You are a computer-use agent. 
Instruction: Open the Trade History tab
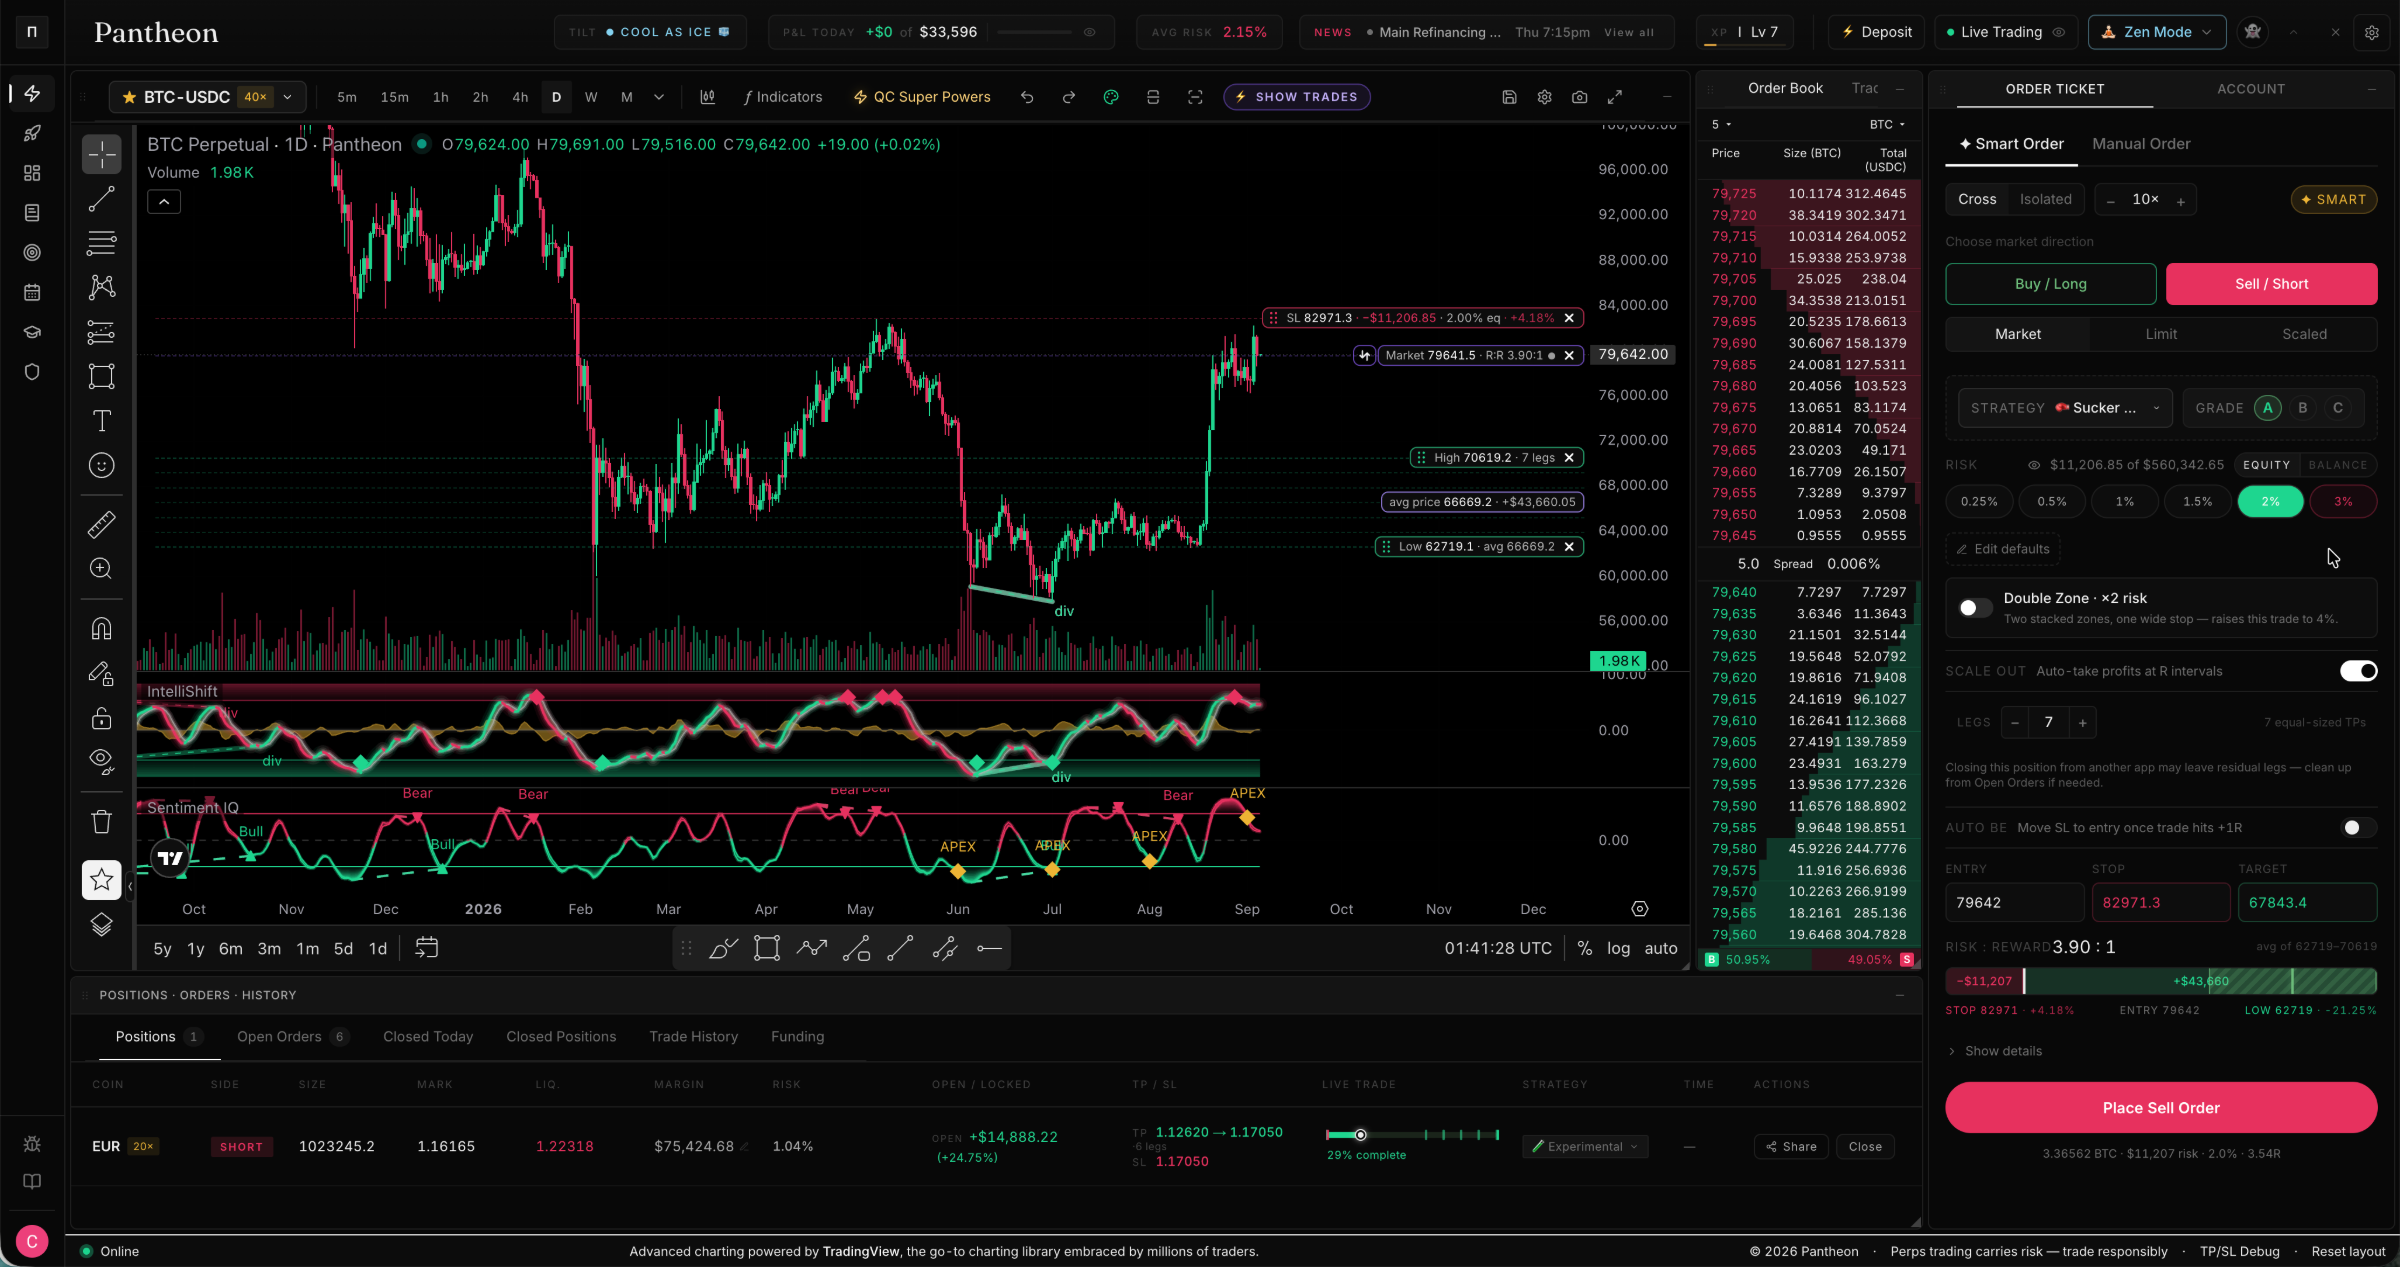tap(693, 1037)
